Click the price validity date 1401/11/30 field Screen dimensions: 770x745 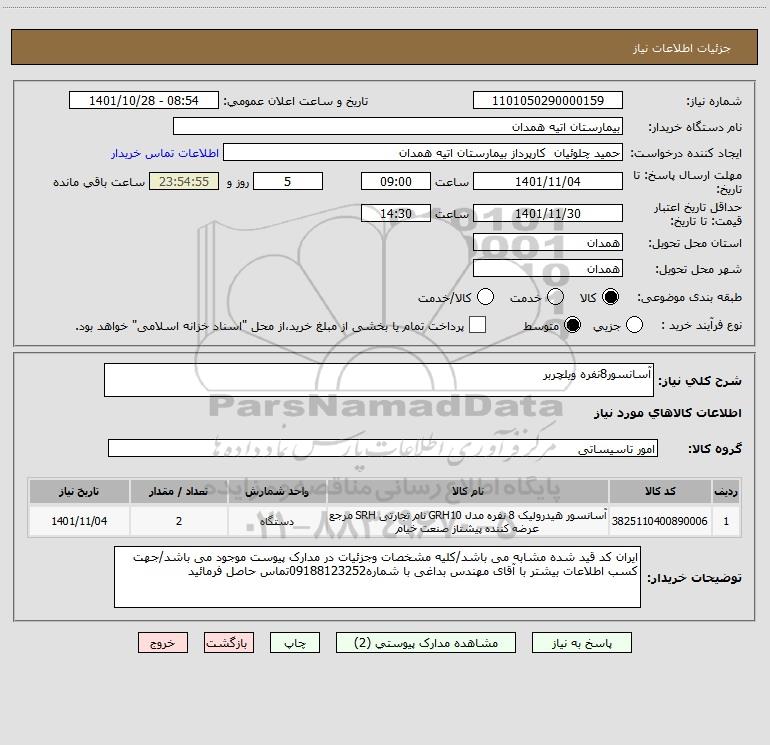[548, 213]
